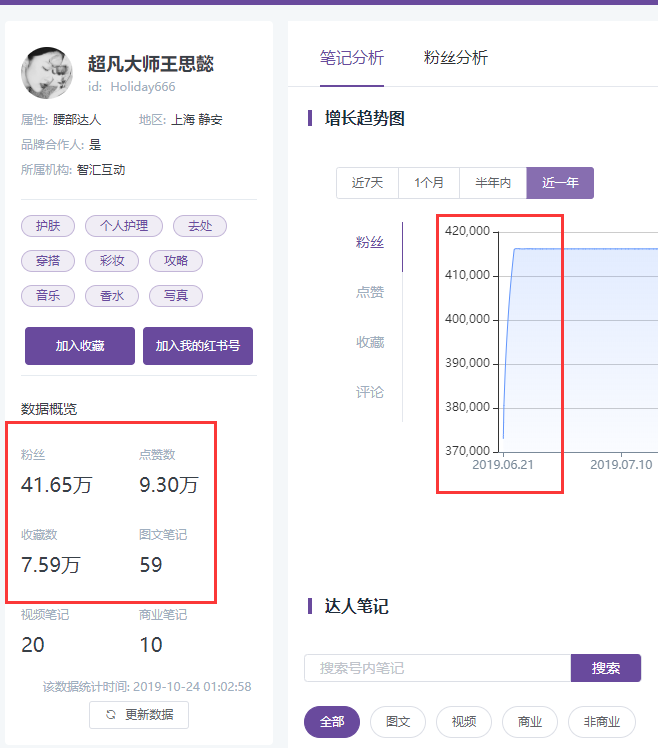Click the 上海 静安 region text
The width and height of the screenshot is (658, 748).
coord(197,120)
